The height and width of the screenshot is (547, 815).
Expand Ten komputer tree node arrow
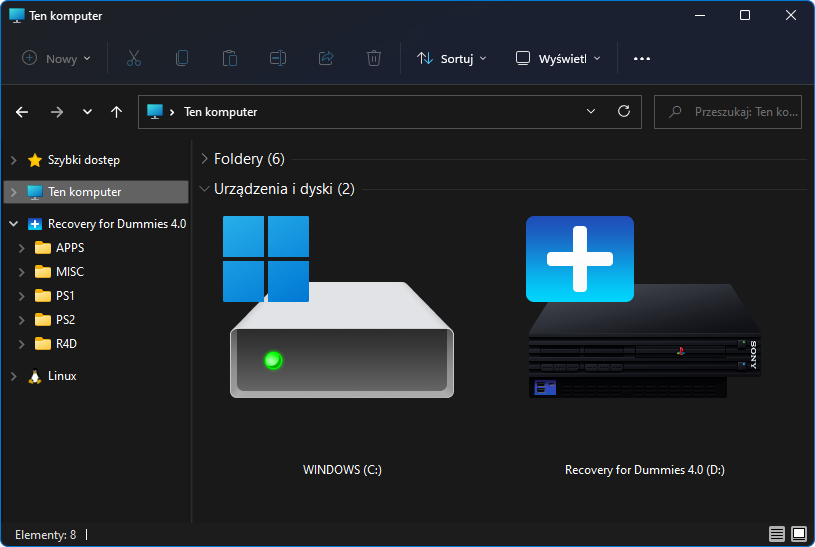(14, 192)
